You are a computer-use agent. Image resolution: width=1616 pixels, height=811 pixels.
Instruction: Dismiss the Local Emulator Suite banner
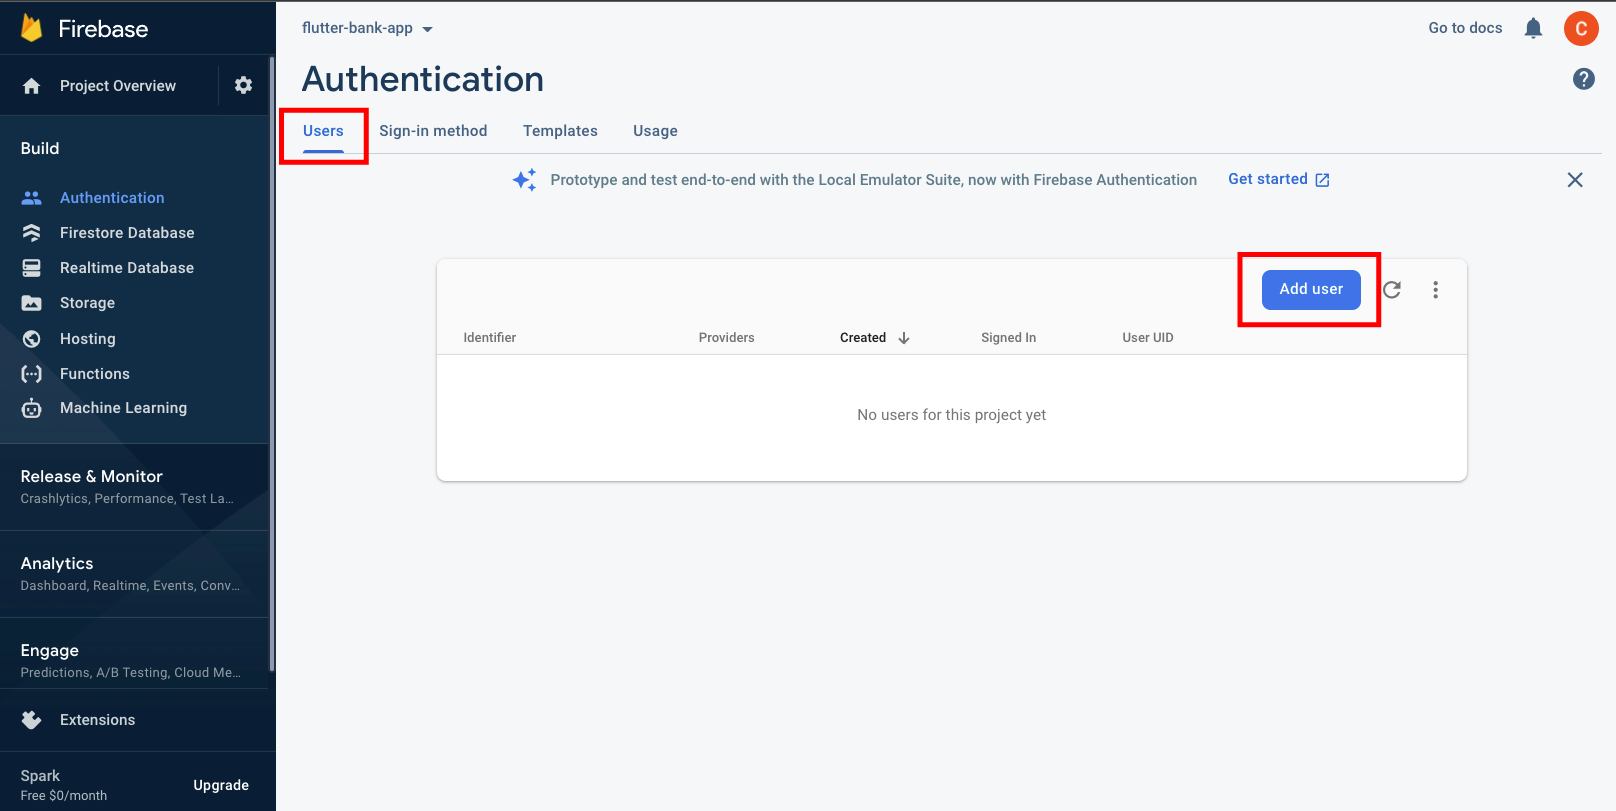pos(1575,180)
